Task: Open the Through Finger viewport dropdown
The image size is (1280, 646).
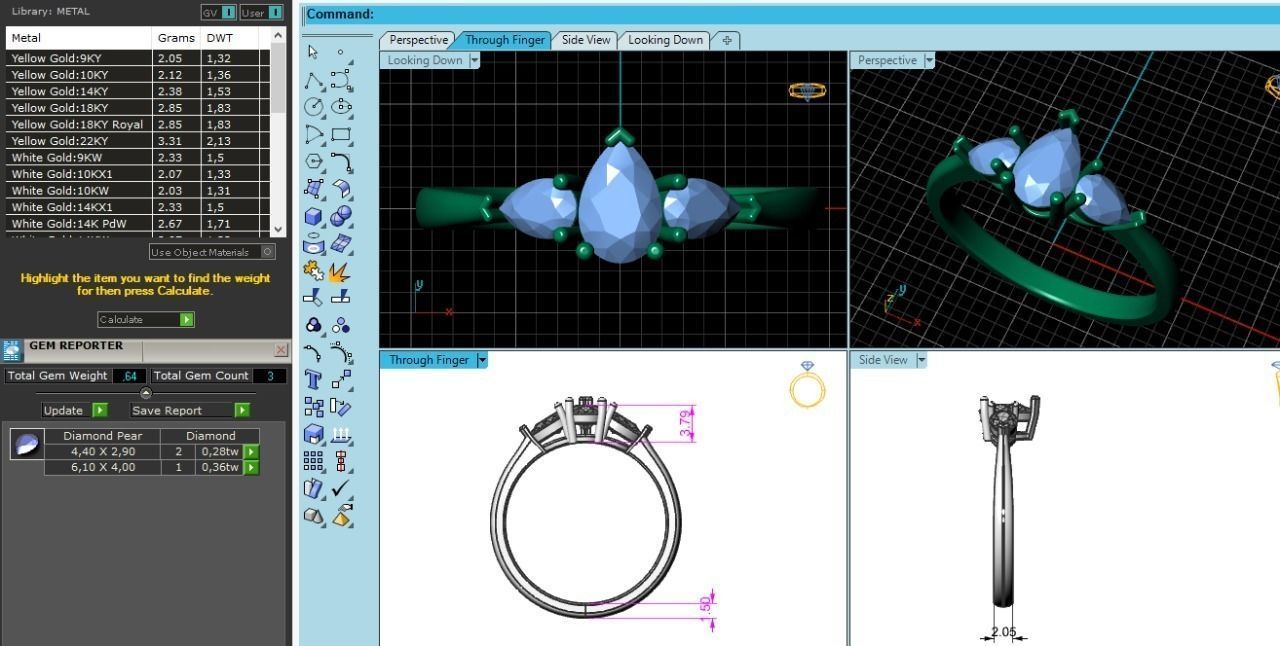Action: point(482,360)
